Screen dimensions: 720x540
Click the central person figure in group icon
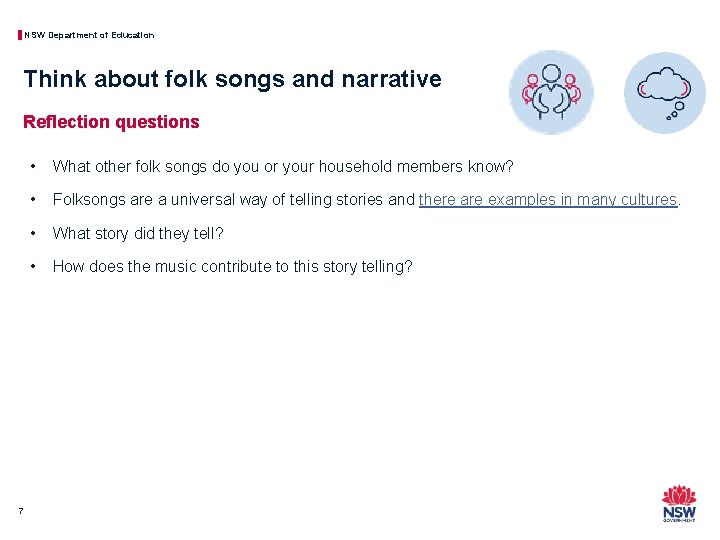coord(551,92)
